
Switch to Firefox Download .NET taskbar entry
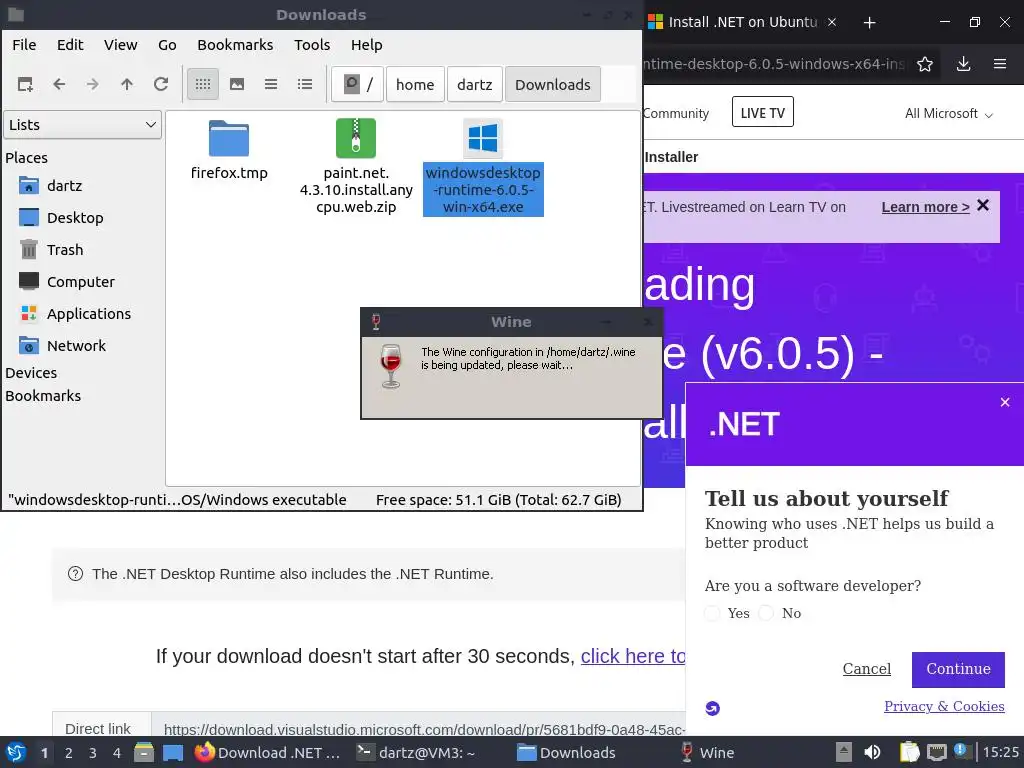(268, 753)
